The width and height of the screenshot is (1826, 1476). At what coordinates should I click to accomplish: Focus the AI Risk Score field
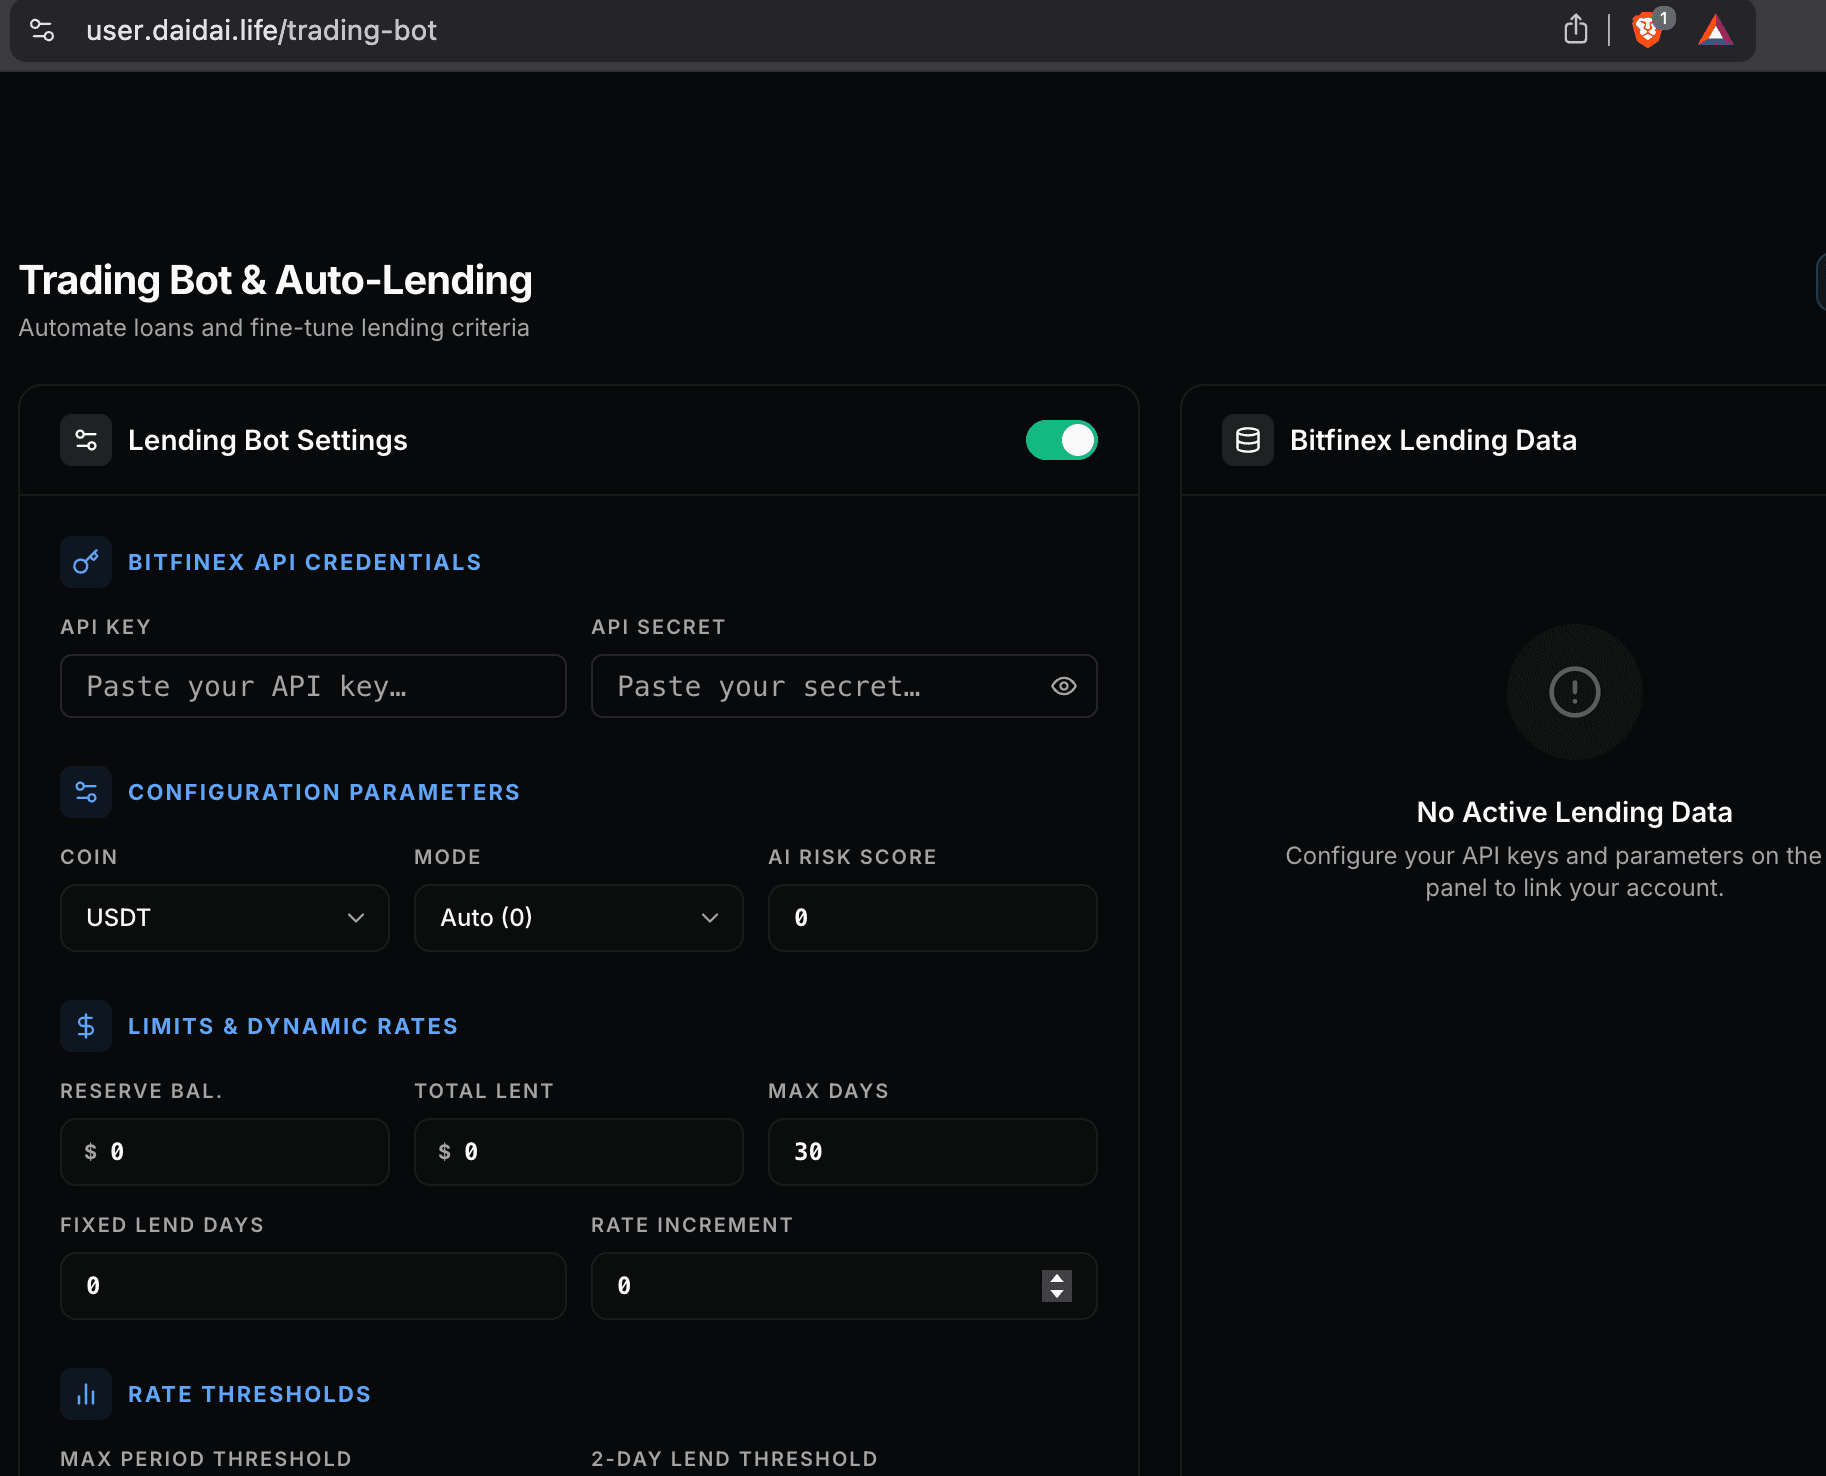click(933, 918)
